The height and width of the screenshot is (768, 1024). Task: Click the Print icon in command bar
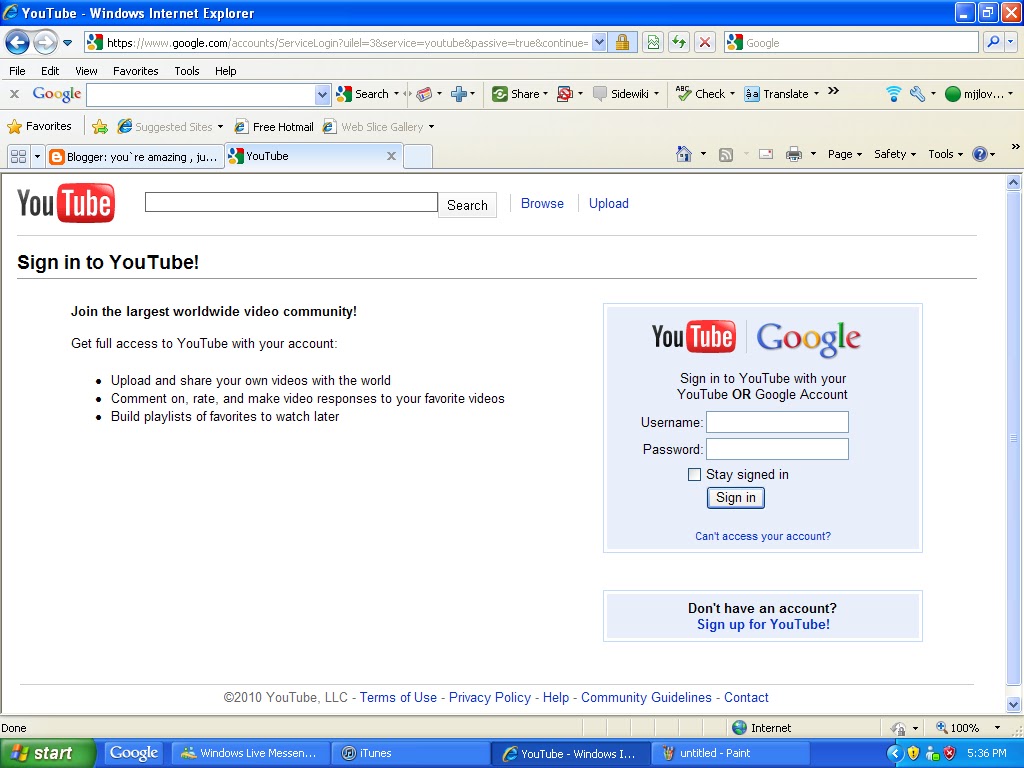click(x=793, y=154)
